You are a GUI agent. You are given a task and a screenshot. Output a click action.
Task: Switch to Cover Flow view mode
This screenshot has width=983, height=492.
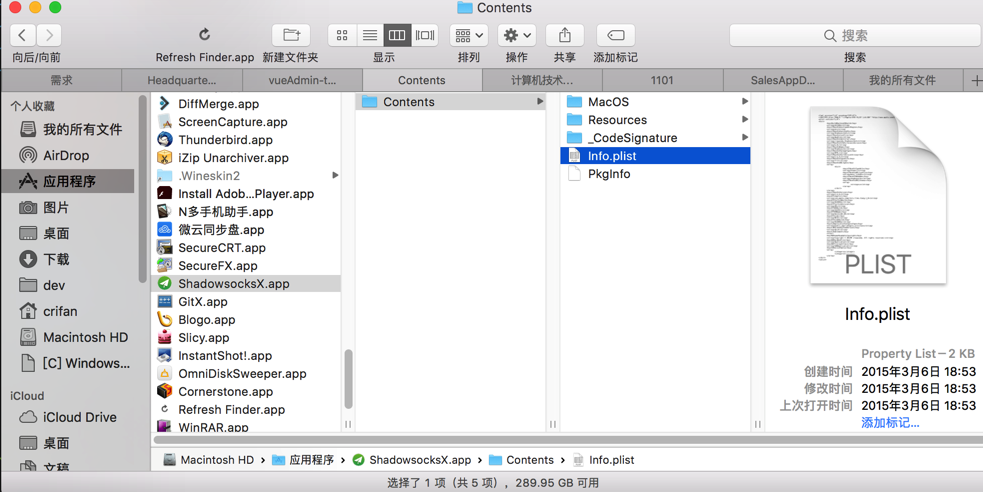424,35
